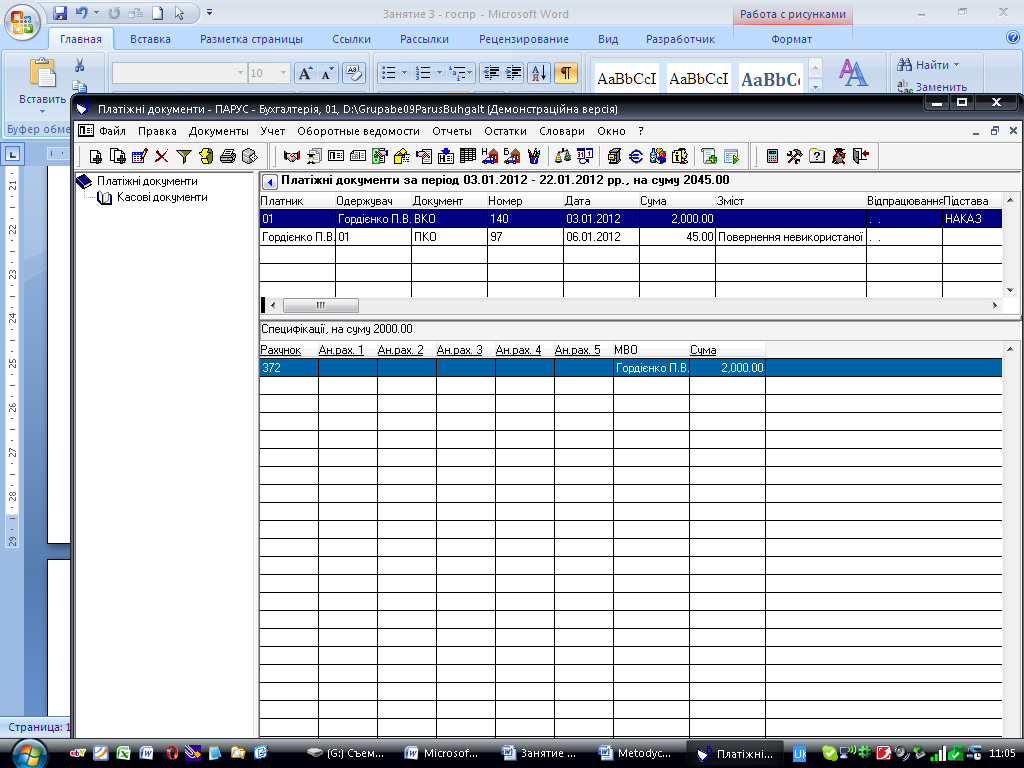The image size is (1024, 768).
Task: Click the left-arrow back button by the period header
Action: [x=269, y=182]
